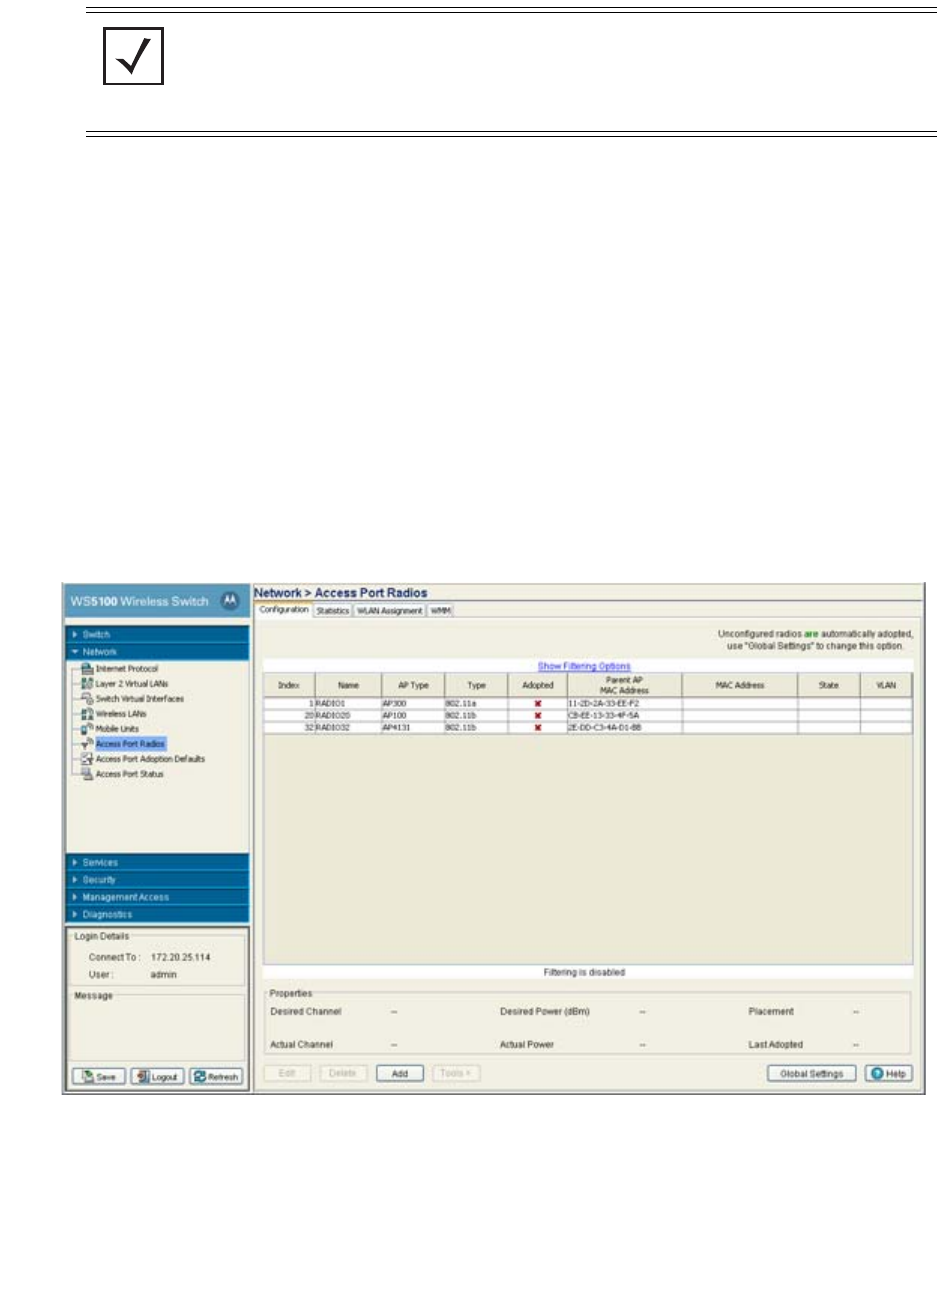The height and width of the screenshot is (1296, 937).
Task: Click the Wireless LANs icon
Action: tap(87, 714)
